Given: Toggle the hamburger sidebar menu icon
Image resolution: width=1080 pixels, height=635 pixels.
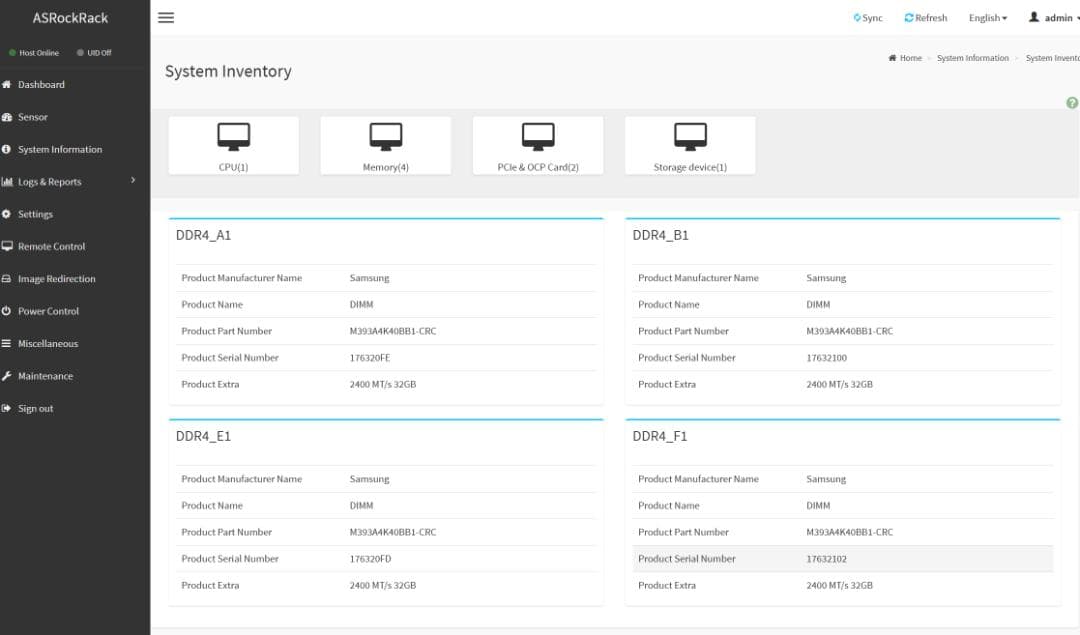Looking at the screenshot, I should 166,18.
